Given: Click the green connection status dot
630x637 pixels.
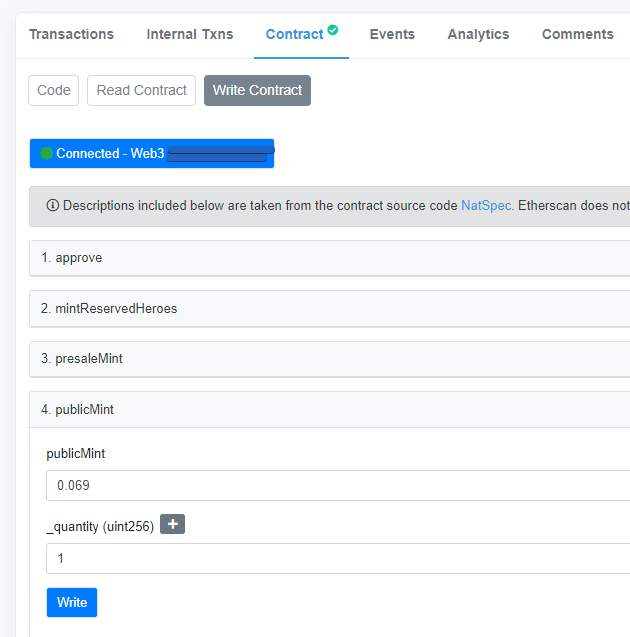Looking at the screenshot, I should [x=46, y=154].
